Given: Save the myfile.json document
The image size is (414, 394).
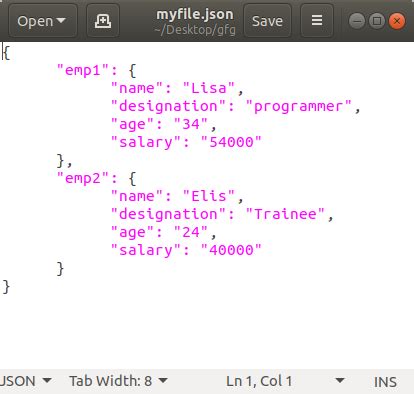Looking at the screenshot, I should [x=267, y=21].
